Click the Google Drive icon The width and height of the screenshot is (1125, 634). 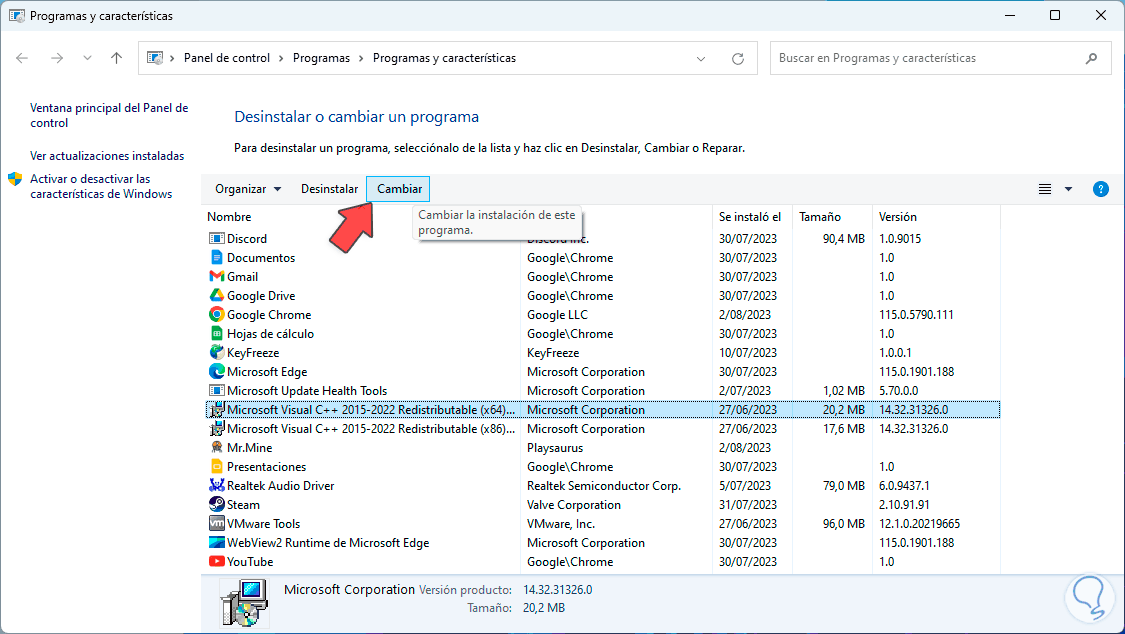pyautogui.click(x=216, y=295)
